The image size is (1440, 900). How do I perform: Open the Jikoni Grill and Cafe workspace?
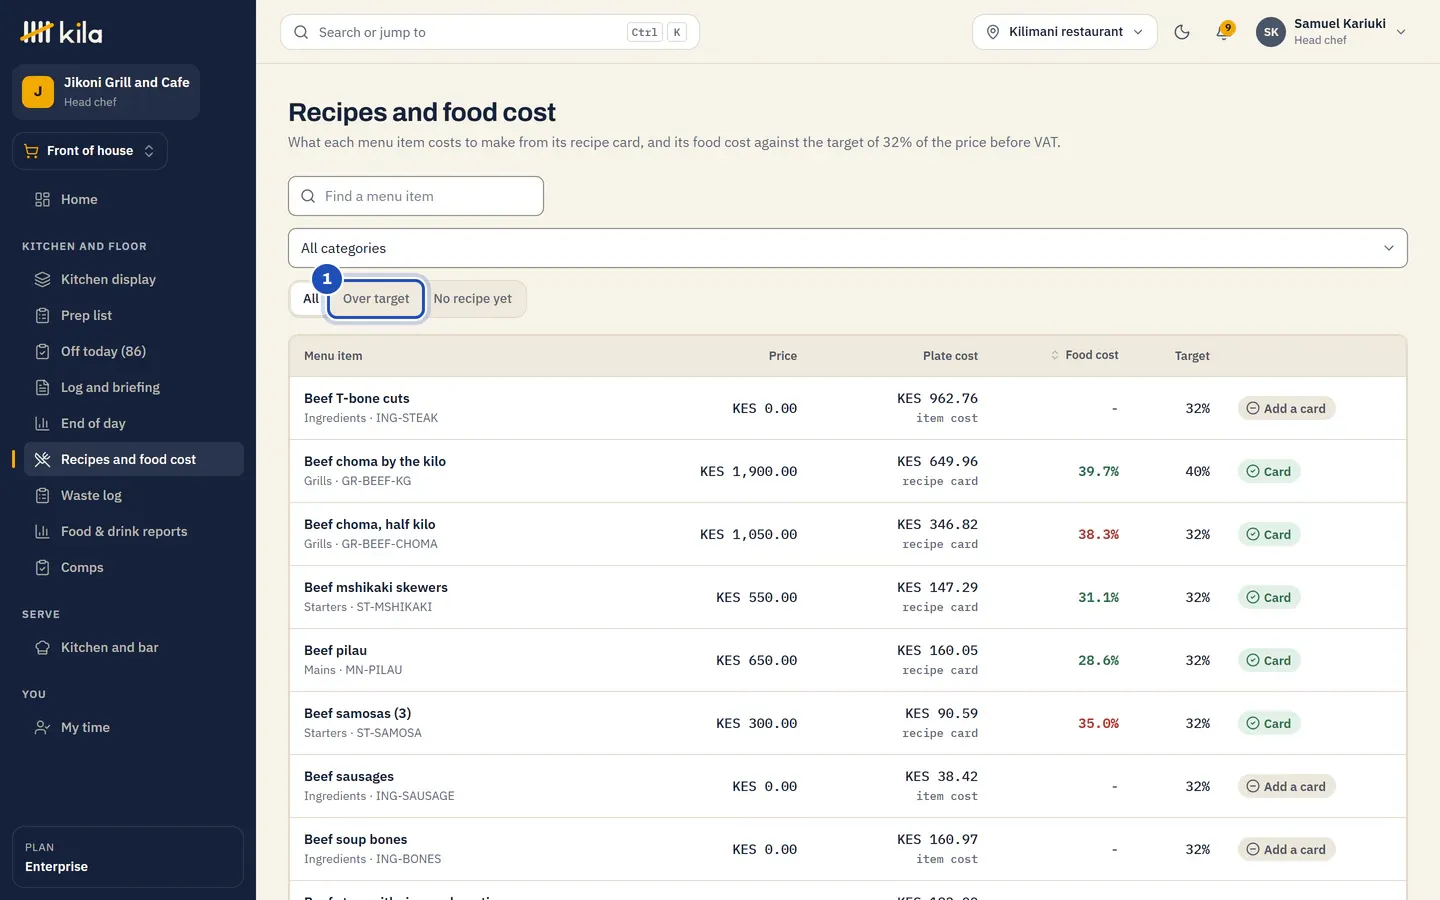click(x=106, y=92)
